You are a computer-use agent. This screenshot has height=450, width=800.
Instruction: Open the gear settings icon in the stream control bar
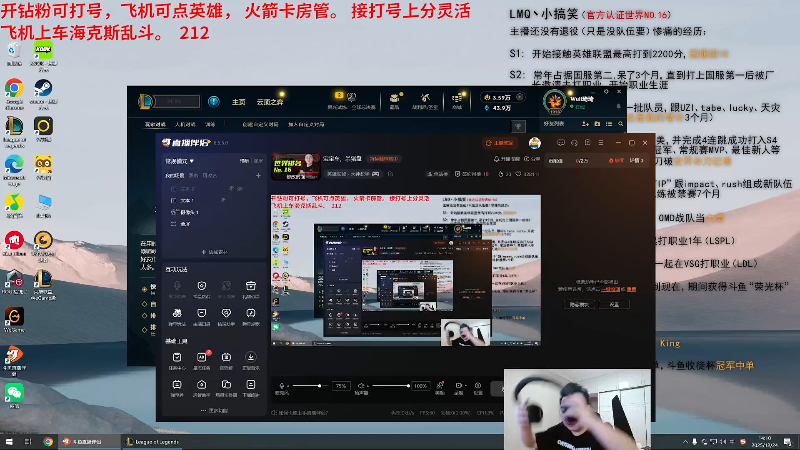pos(478,386)
